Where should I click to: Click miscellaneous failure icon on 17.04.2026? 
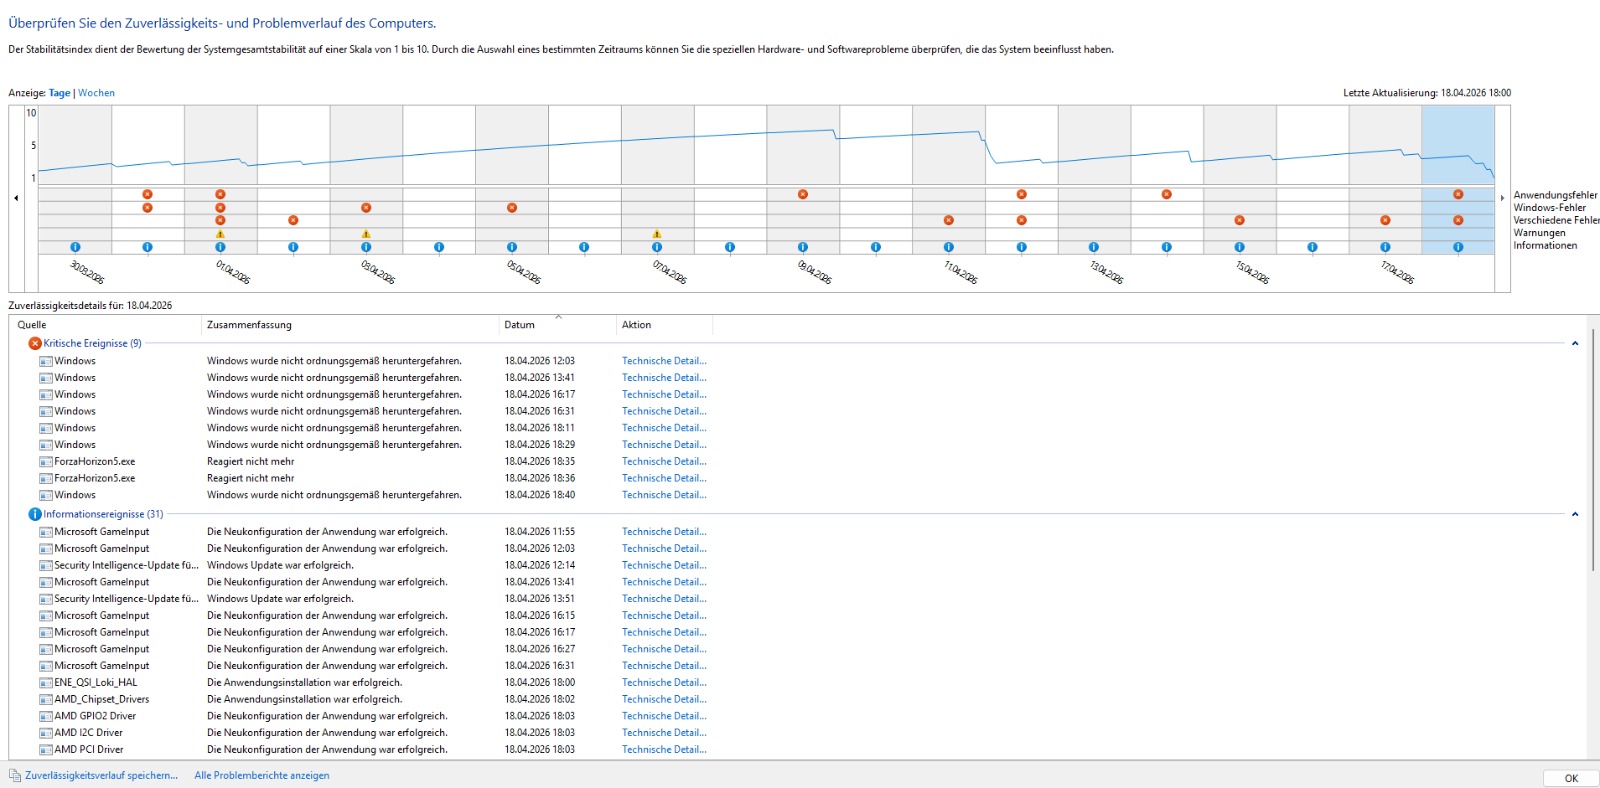[1385, 220]
